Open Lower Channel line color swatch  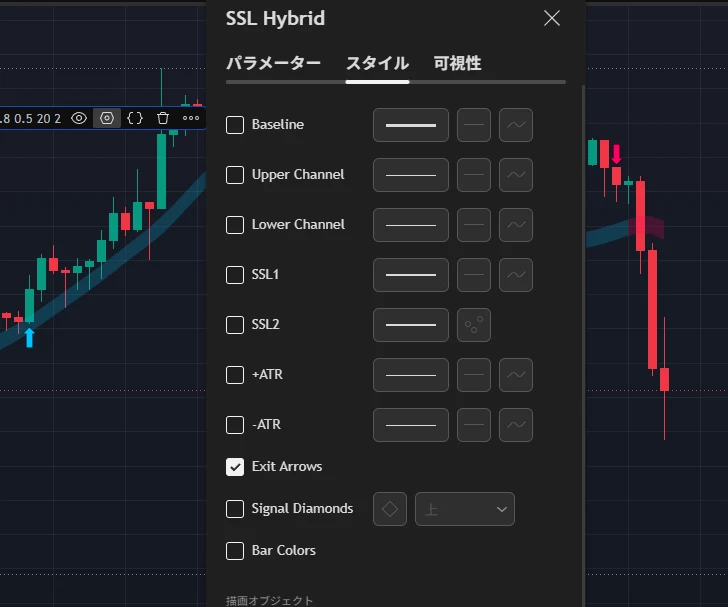pyautogui.click(x=411, y=225)
